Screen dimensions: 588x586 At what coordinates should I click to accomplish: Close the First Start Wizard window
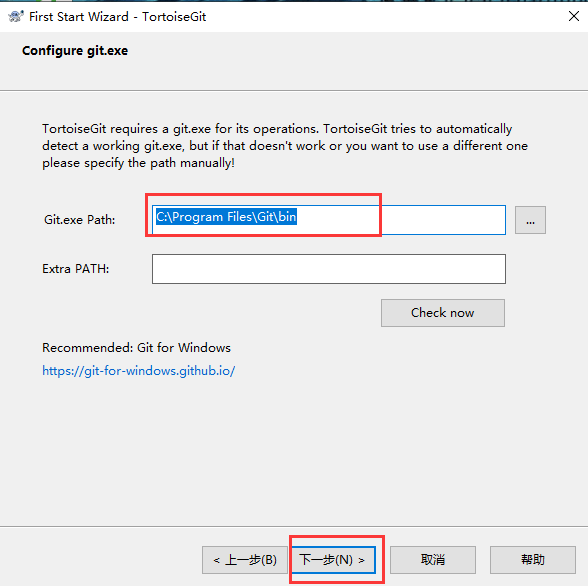(574, 16)
